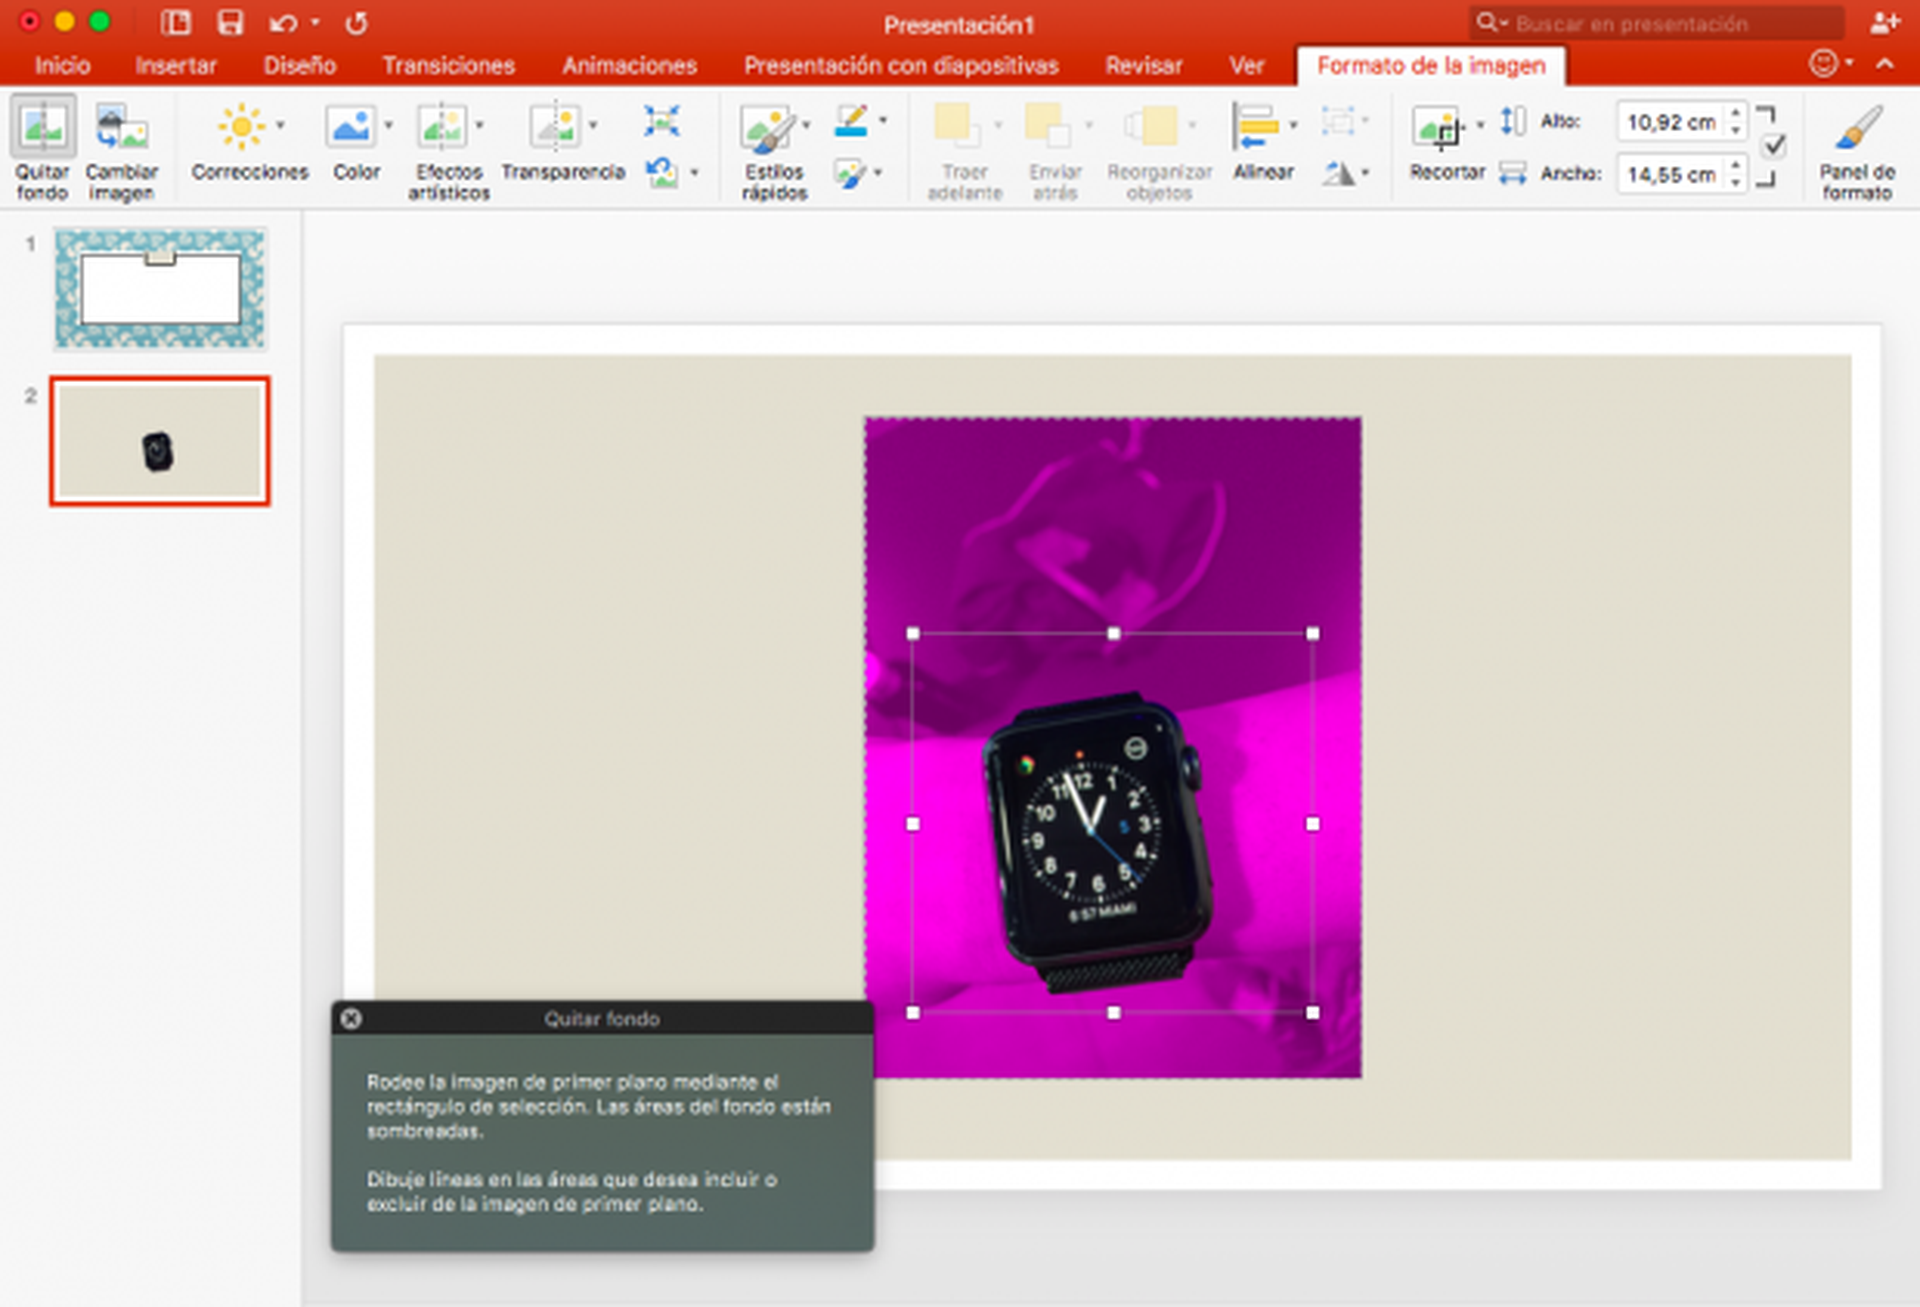The height and width of the screenshot is (1307, 1920).
Task: Click the Estilos rápidos icon
Action: [767, 128]
